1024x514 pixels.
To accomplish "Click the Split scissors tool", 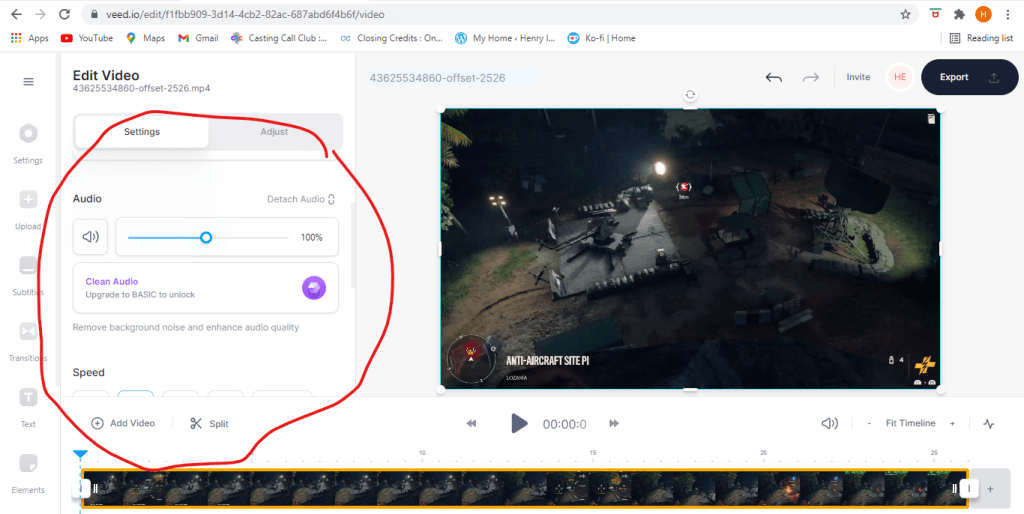I will (209, 423).
